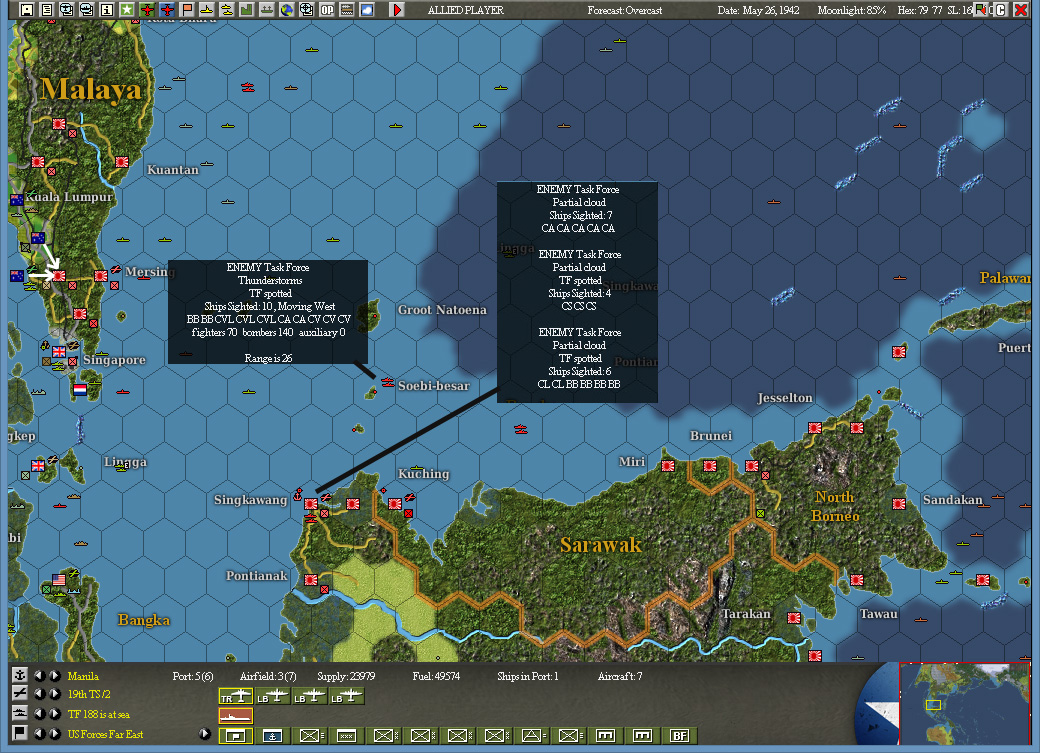Click the green ship toolbar icon
This screenshot has height=753, width=1040.
tap(266, 10)
